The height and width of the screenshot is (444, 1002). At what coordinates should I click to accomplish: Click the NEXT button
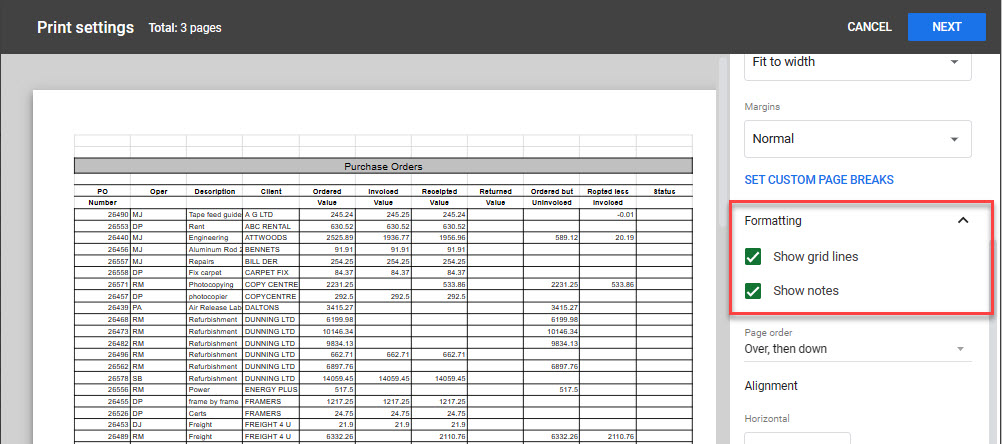946,27
